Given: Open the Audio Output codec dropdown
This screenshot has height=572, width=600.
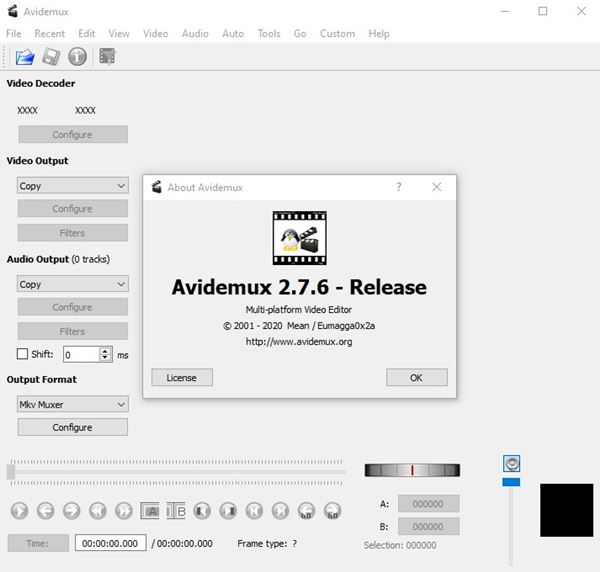Looking at the screenshot, I should [73, 284].
